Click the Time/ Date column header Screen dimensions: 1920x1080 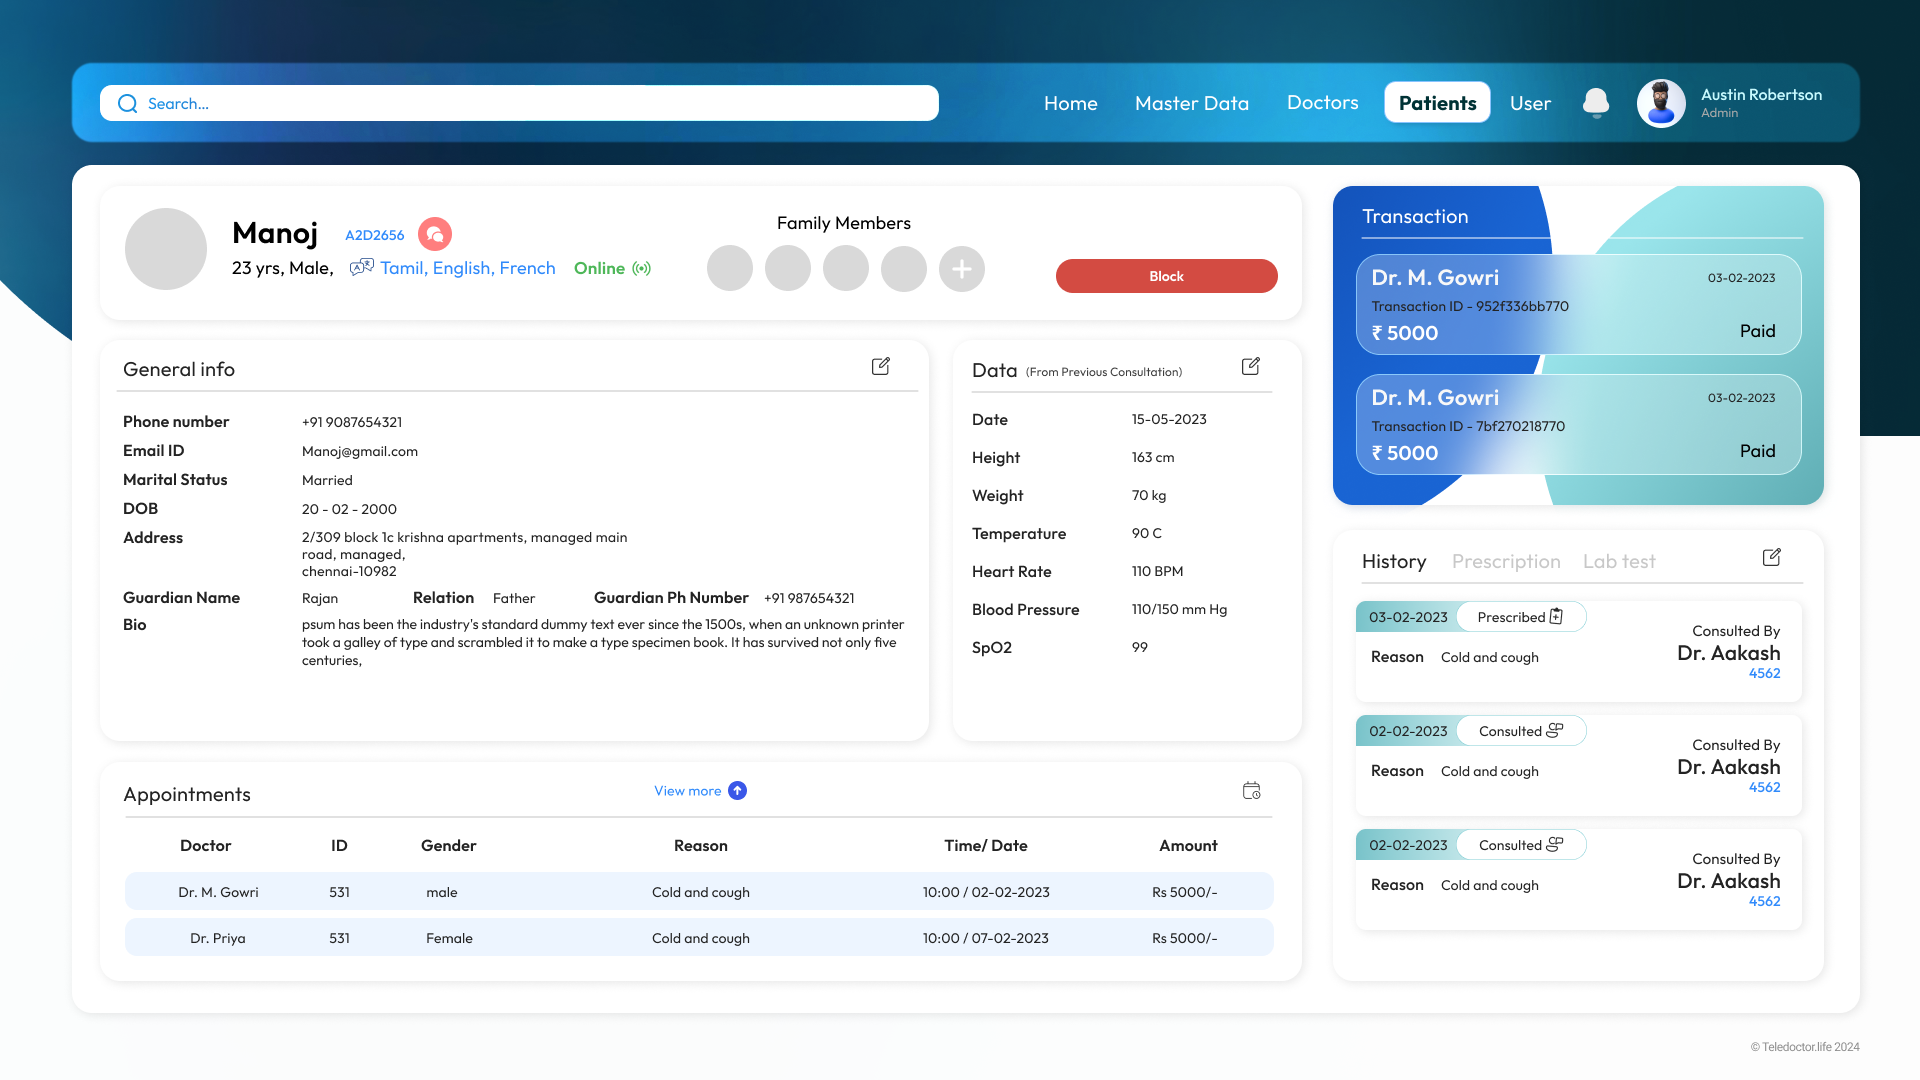[x=986, y=846]
